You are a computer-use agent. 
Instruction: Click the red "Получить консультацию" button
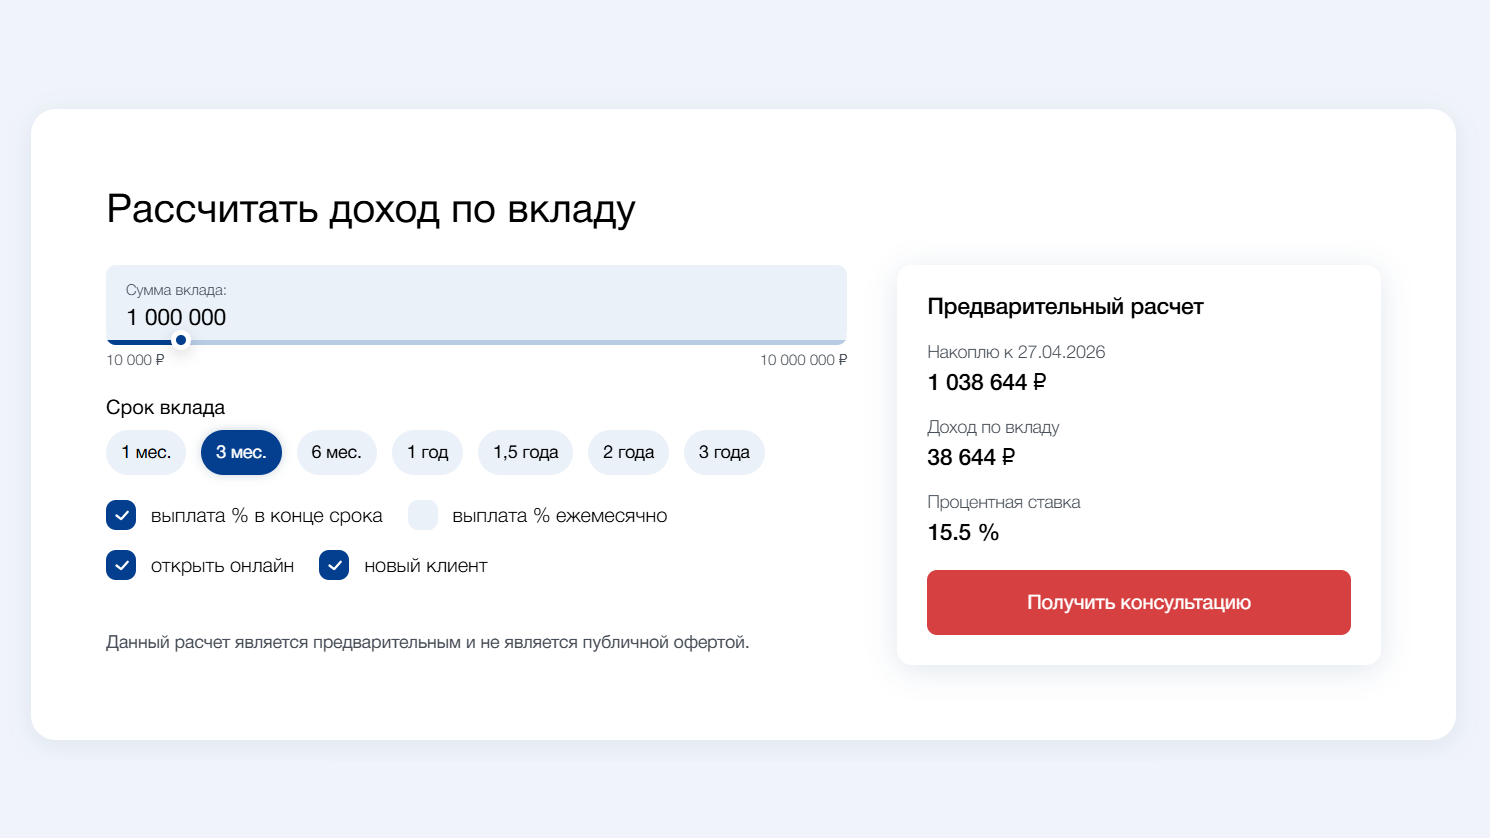(x=1139, y=602)
